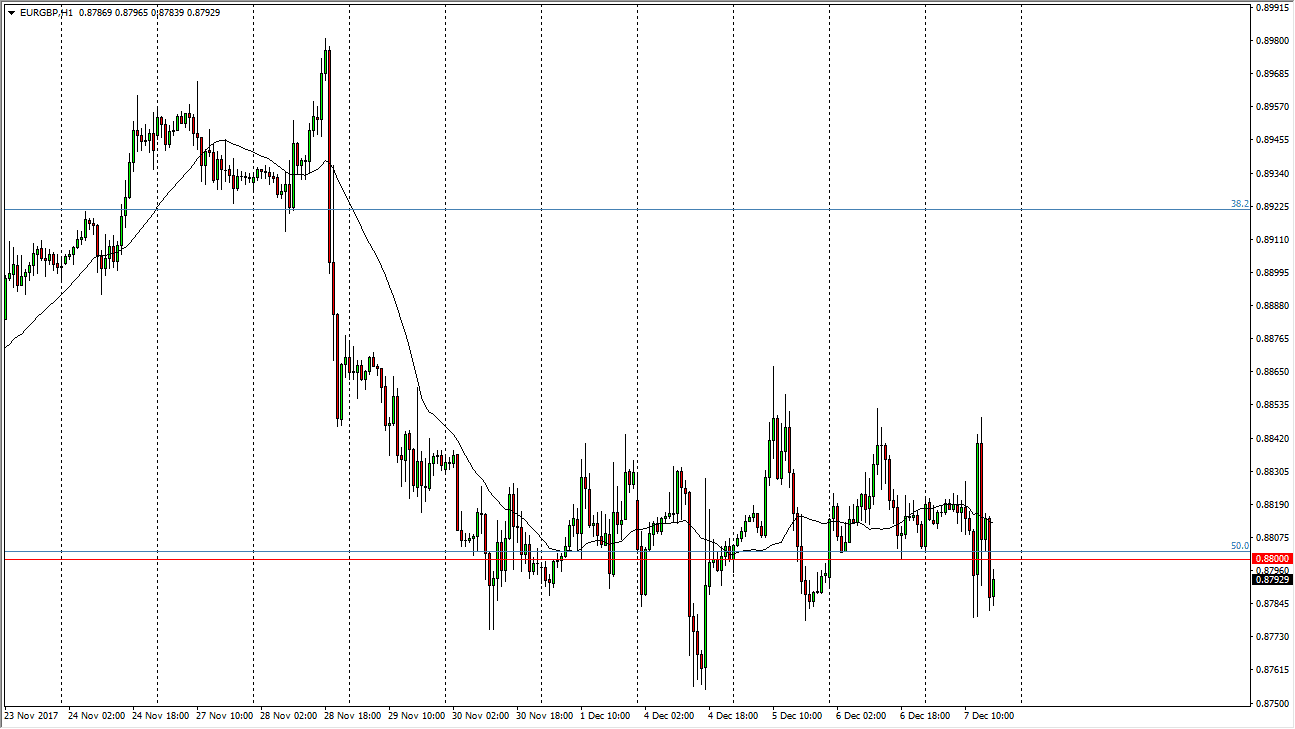Click 0.89915 on the price scale
Image resolution: width=1295 pixels, height=729 pixels.
(1272, 8)
